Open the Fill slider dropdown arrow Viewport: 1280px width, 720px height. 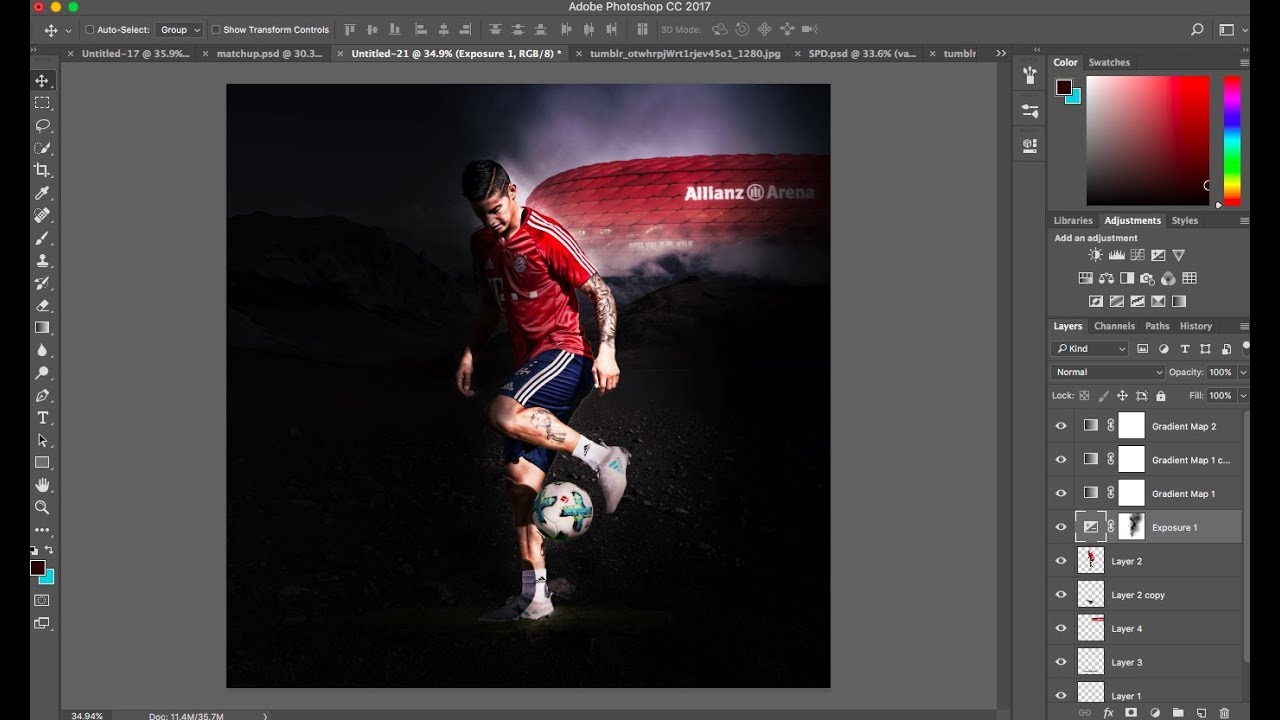point(1243,396)
